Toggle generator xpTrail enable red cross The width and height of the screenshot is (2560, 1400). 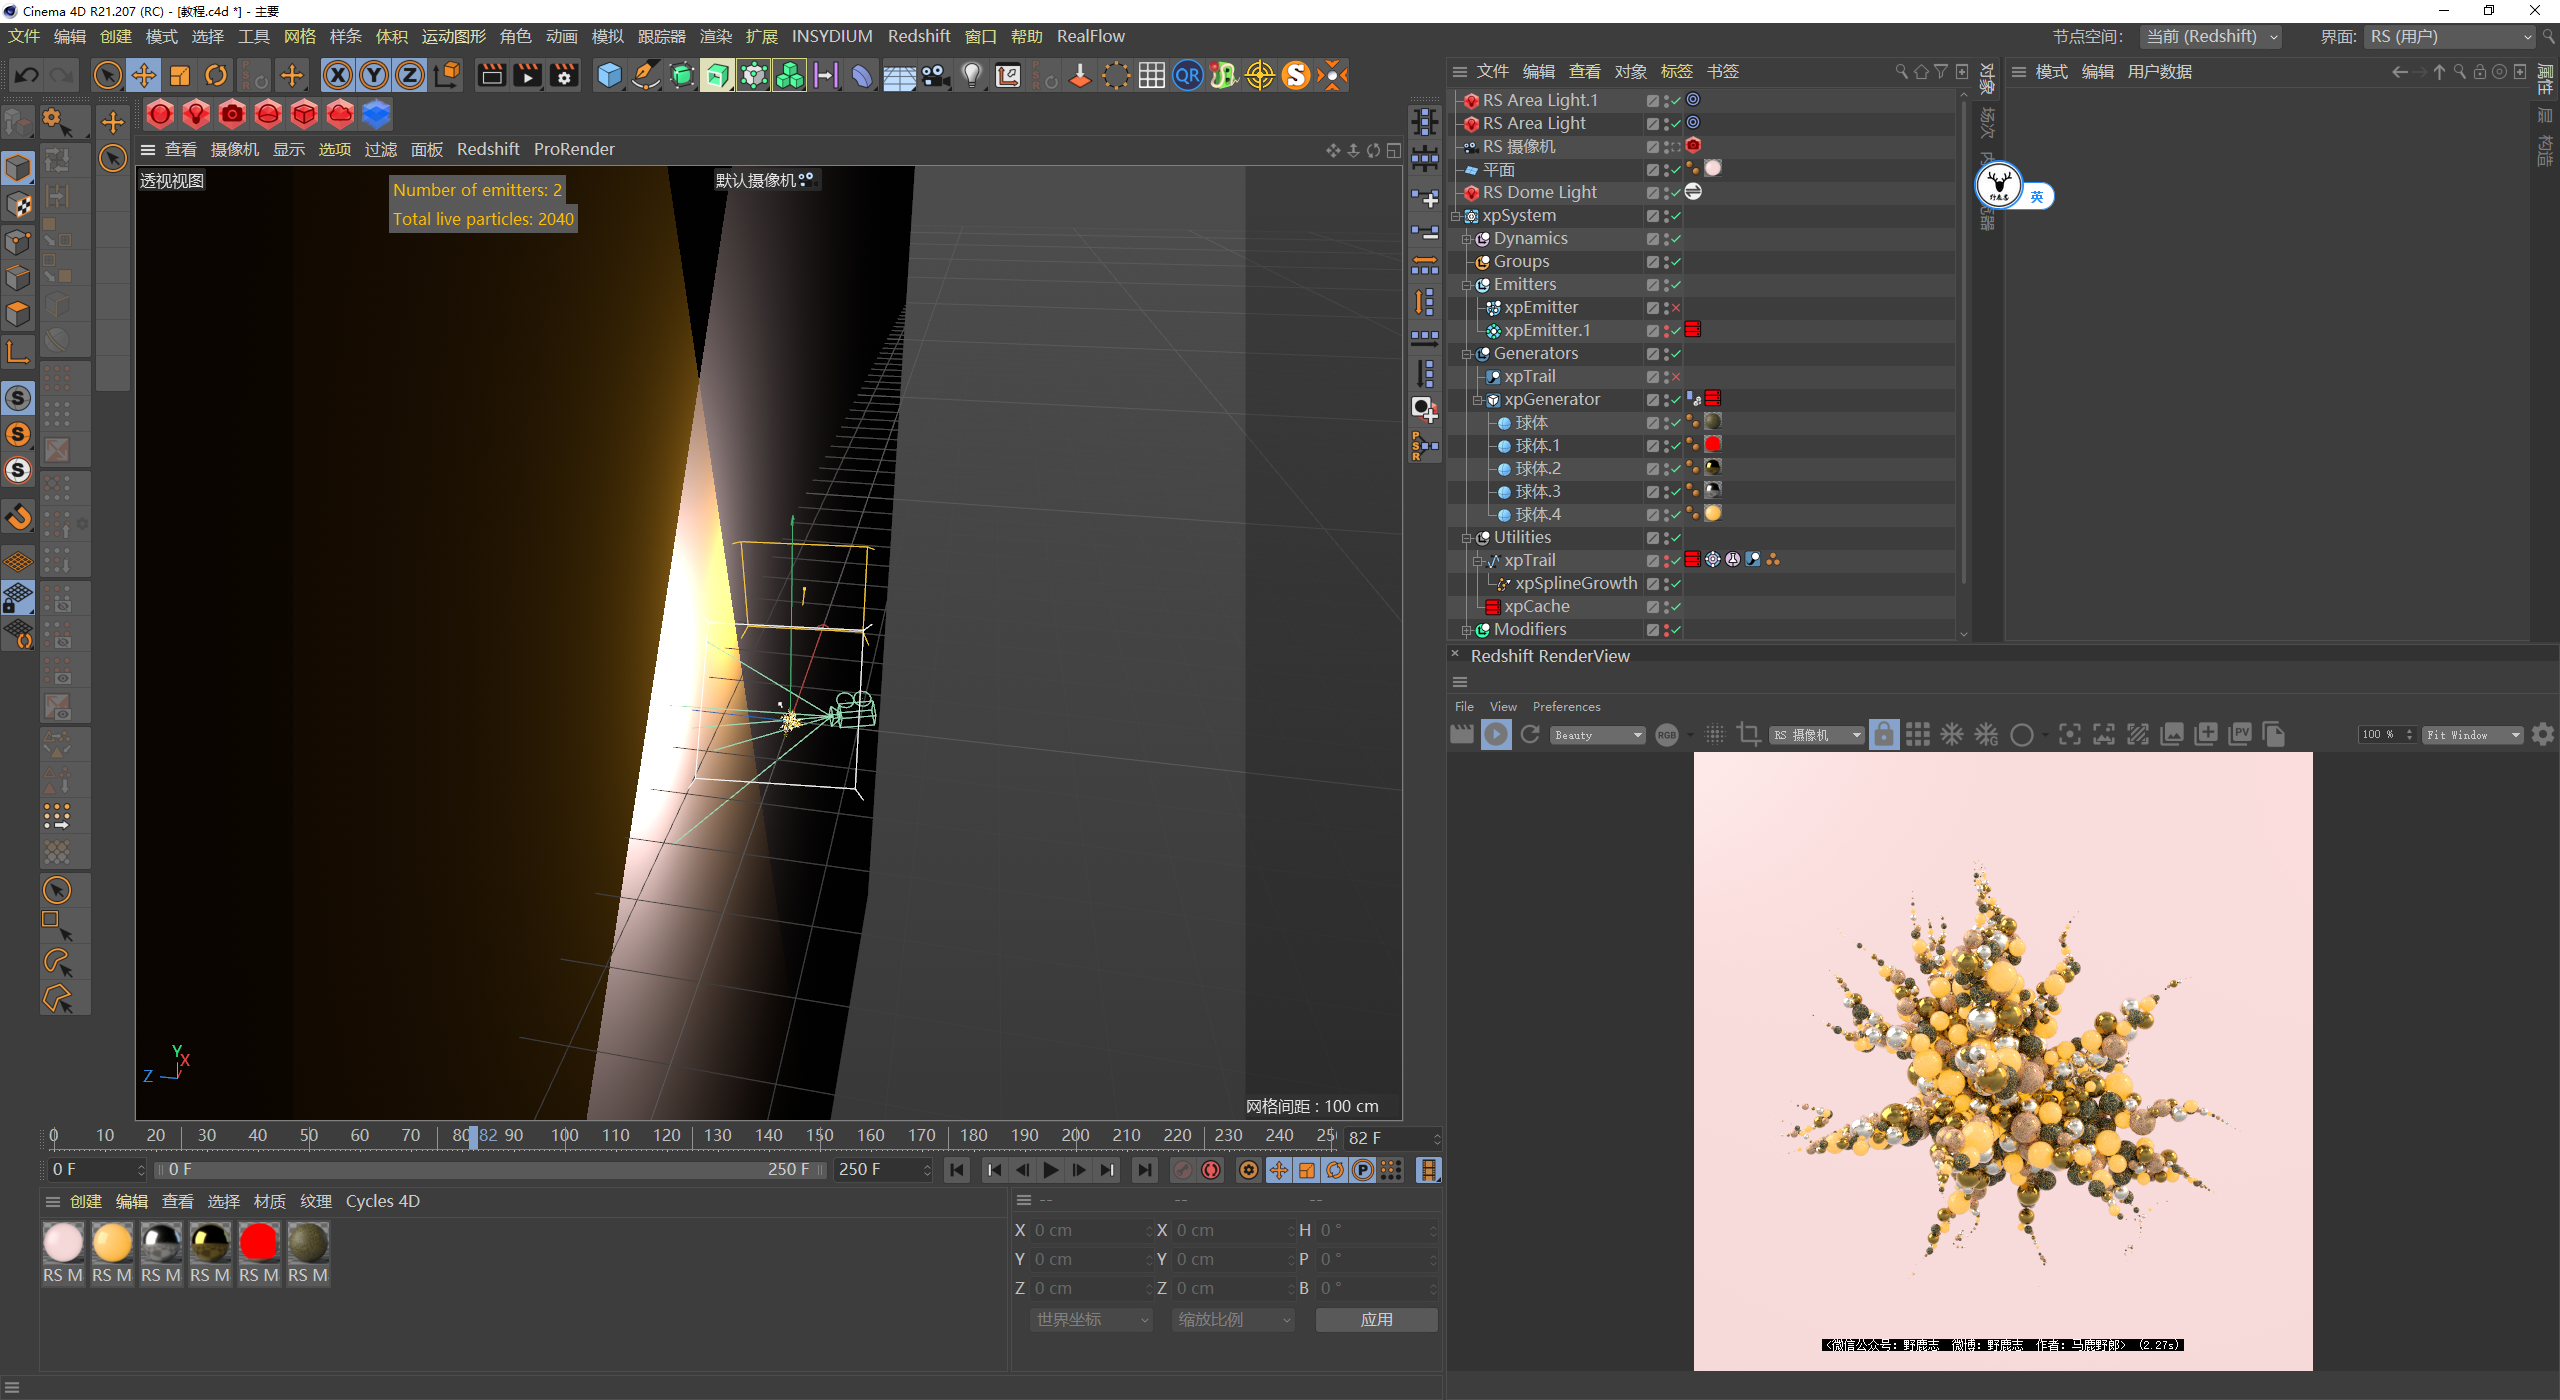point(1677,377)
